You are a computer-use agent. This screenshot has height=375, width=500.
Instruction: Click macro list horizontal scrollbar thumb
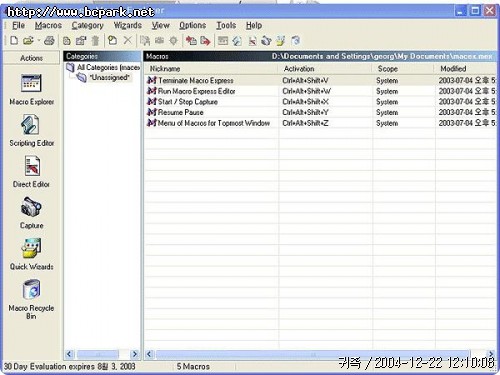point(313,354)
